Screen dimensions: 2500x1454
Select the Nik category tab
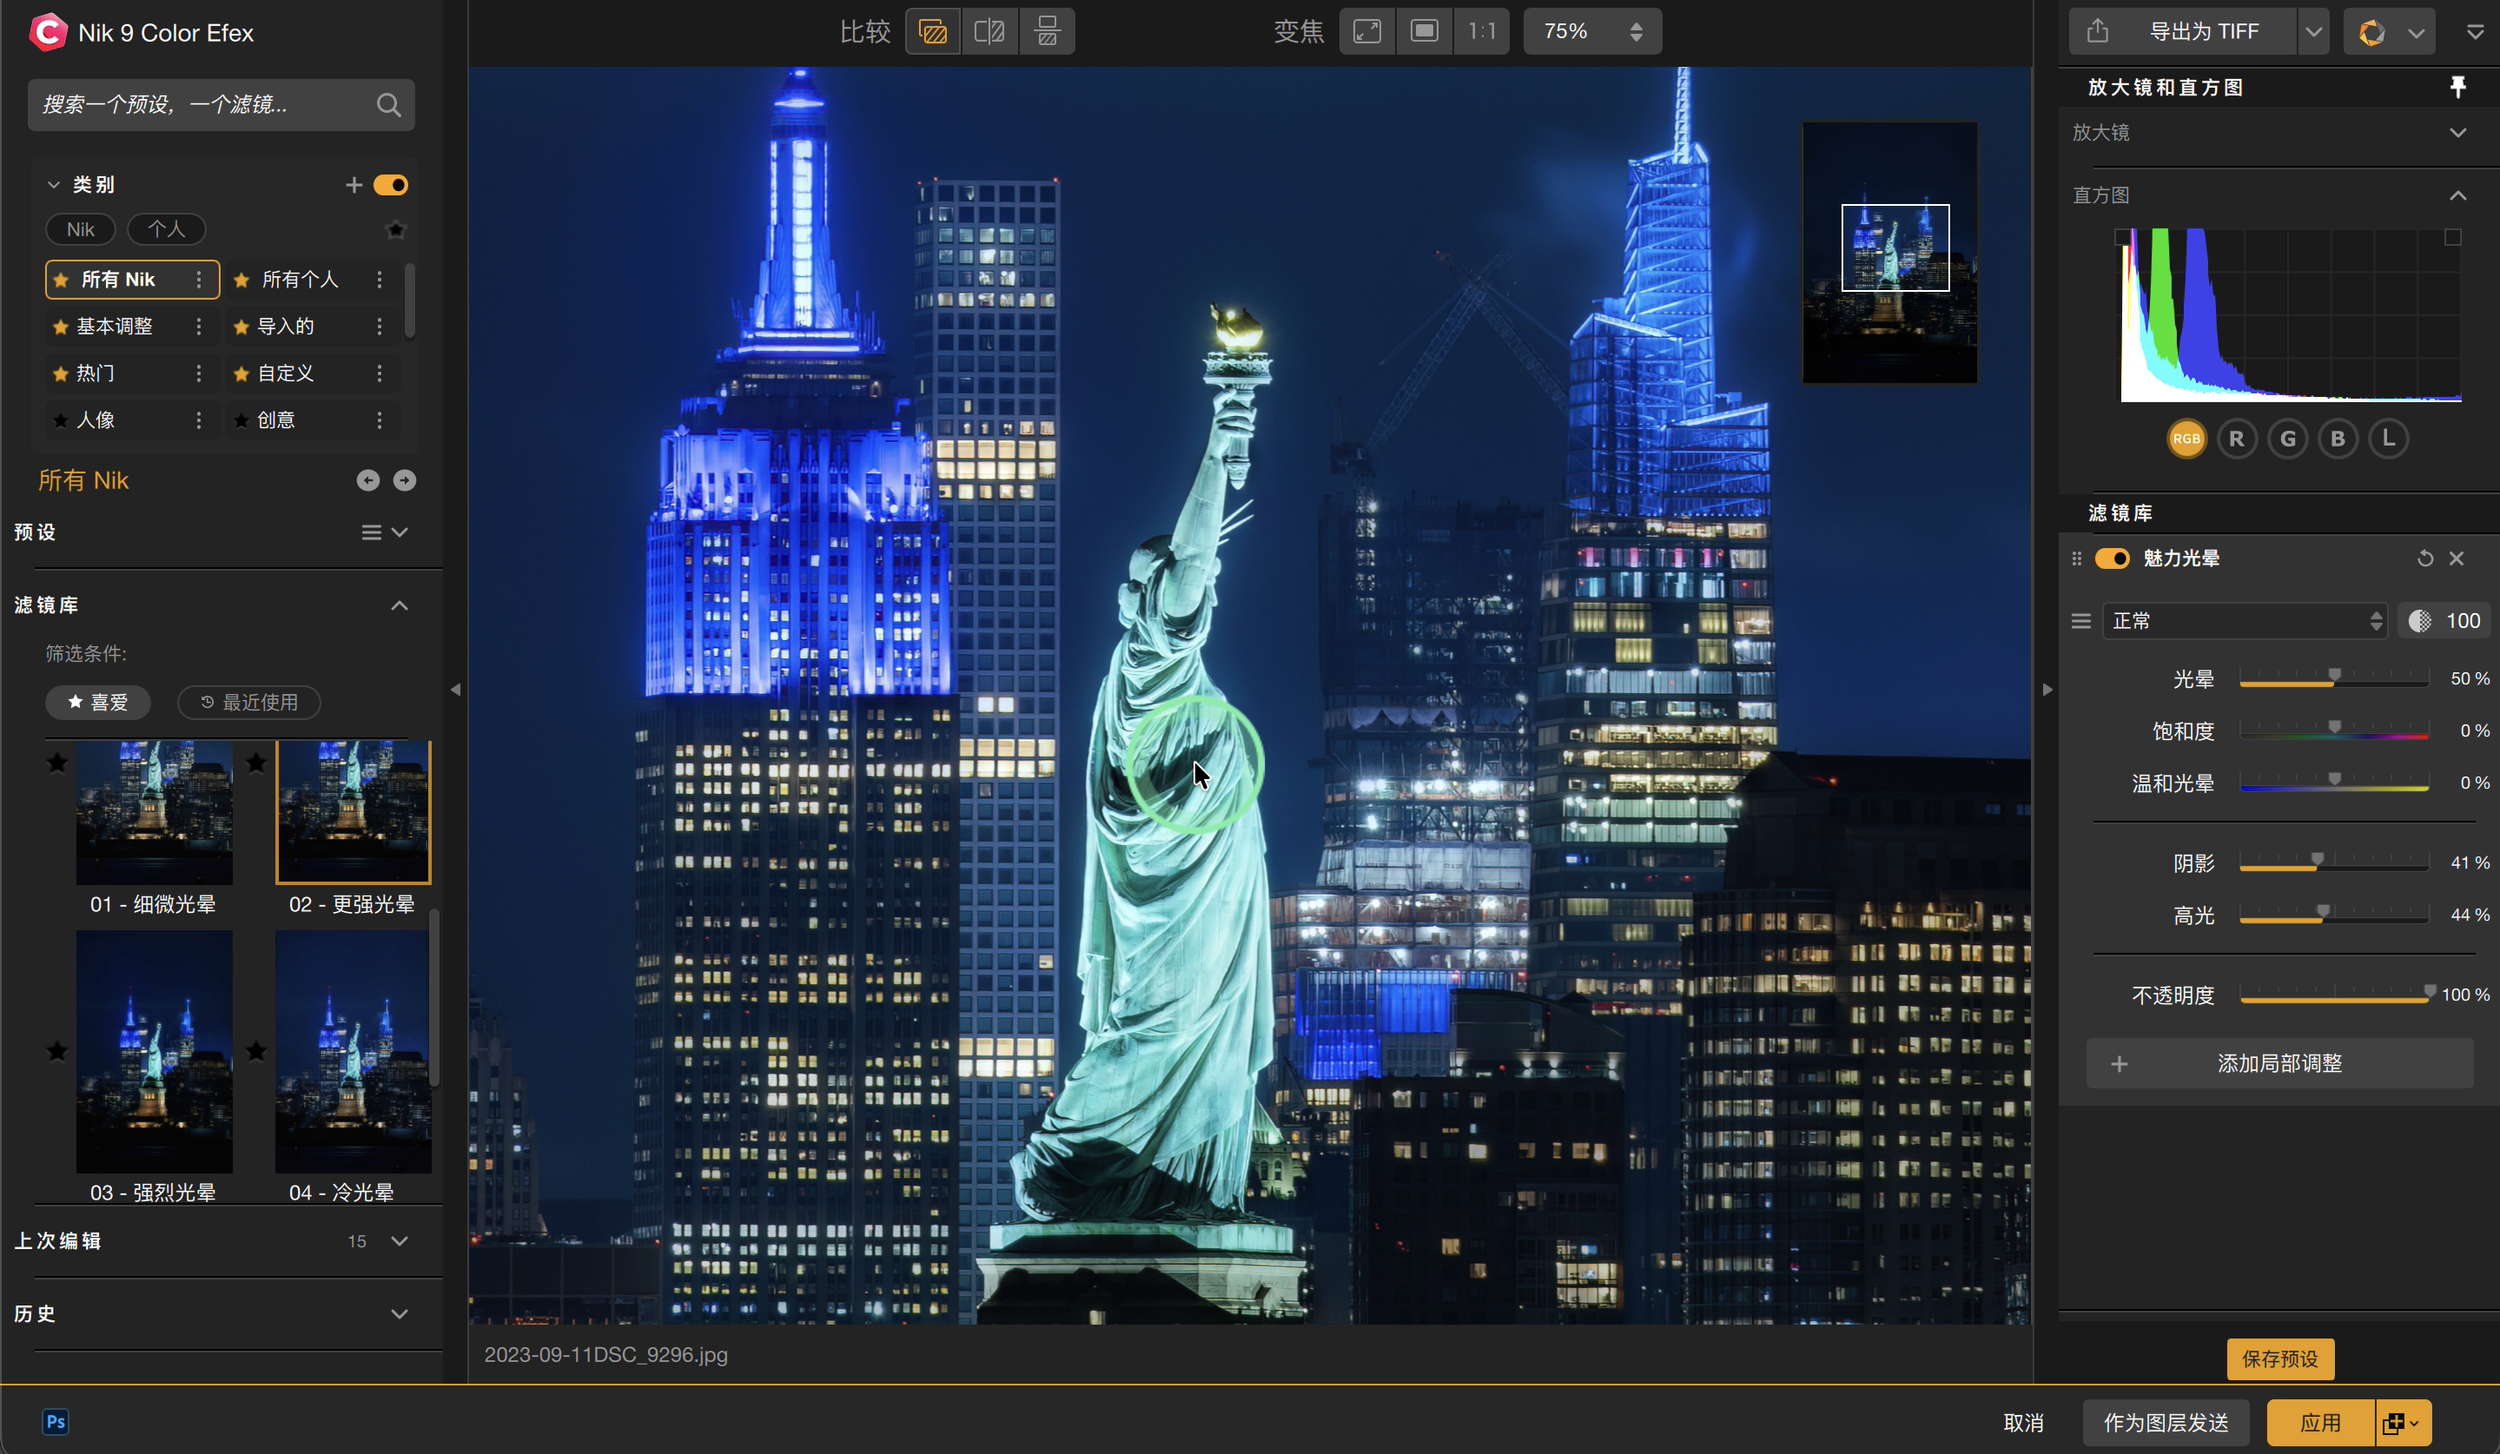(80, 229)
